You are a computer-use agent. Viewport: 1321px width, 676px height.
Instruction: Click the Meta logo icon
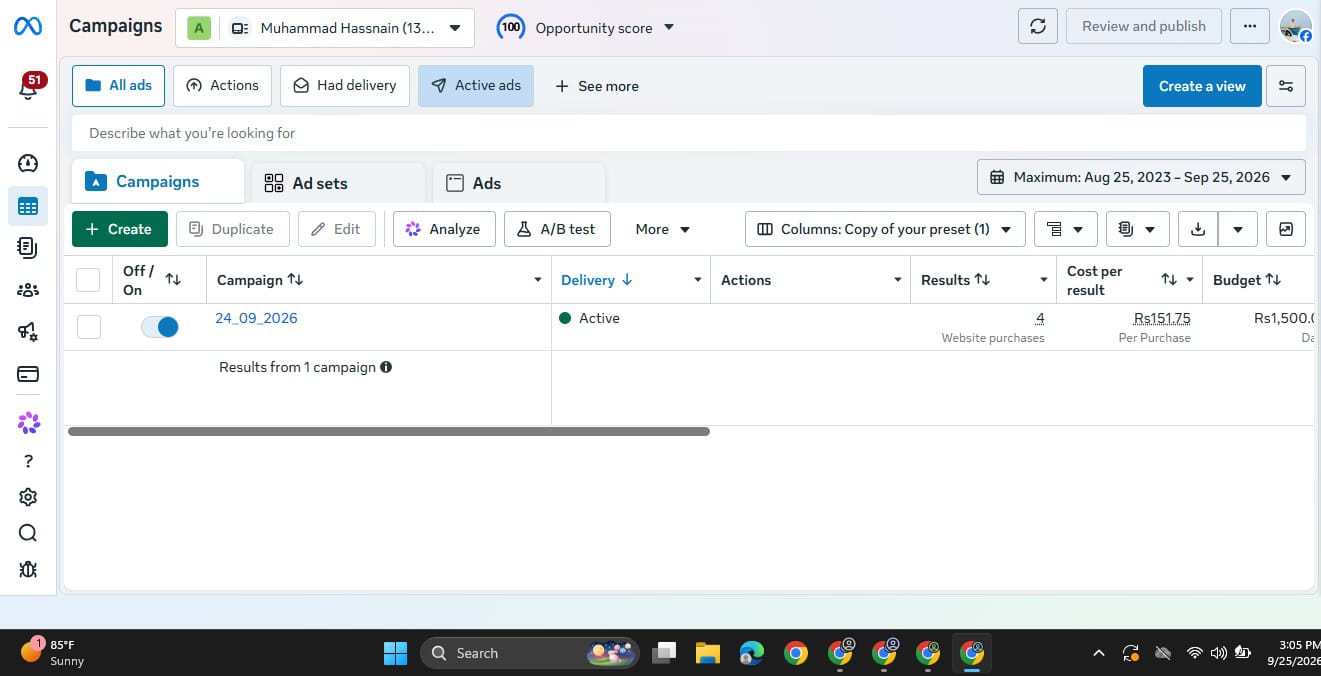(x=28, y=27)
